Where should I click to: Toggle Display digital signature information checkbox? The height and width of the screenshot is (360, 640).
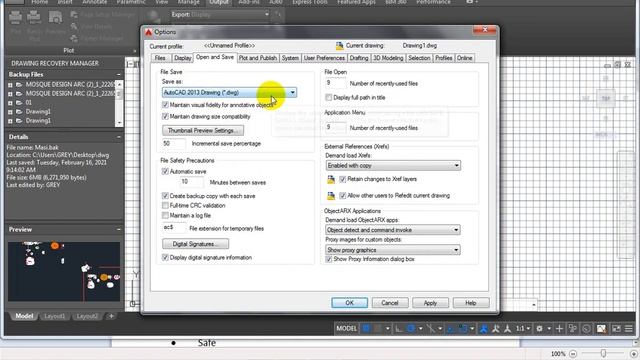(165, 258)
